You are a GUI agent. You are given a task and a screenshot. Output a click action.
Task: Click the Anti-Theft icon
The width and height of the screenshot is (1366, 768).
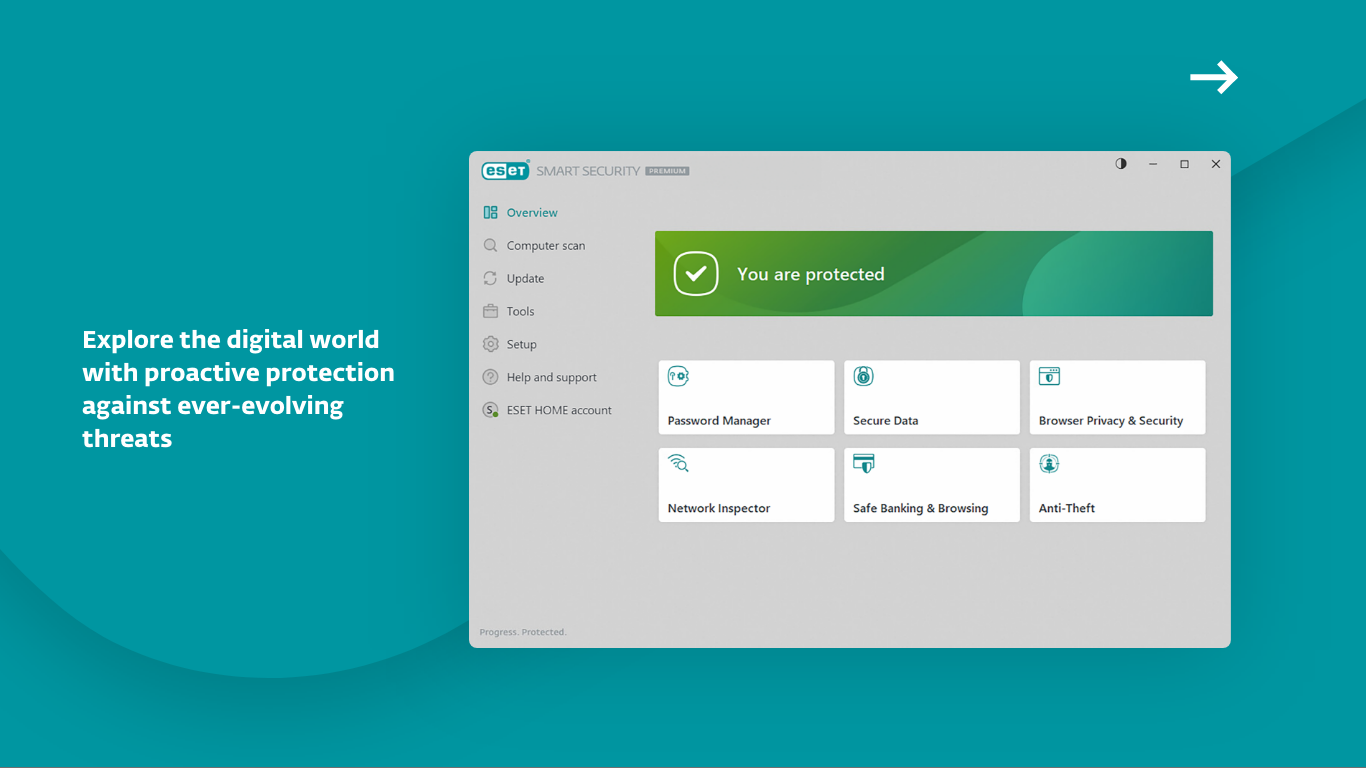coord(1049,463)
